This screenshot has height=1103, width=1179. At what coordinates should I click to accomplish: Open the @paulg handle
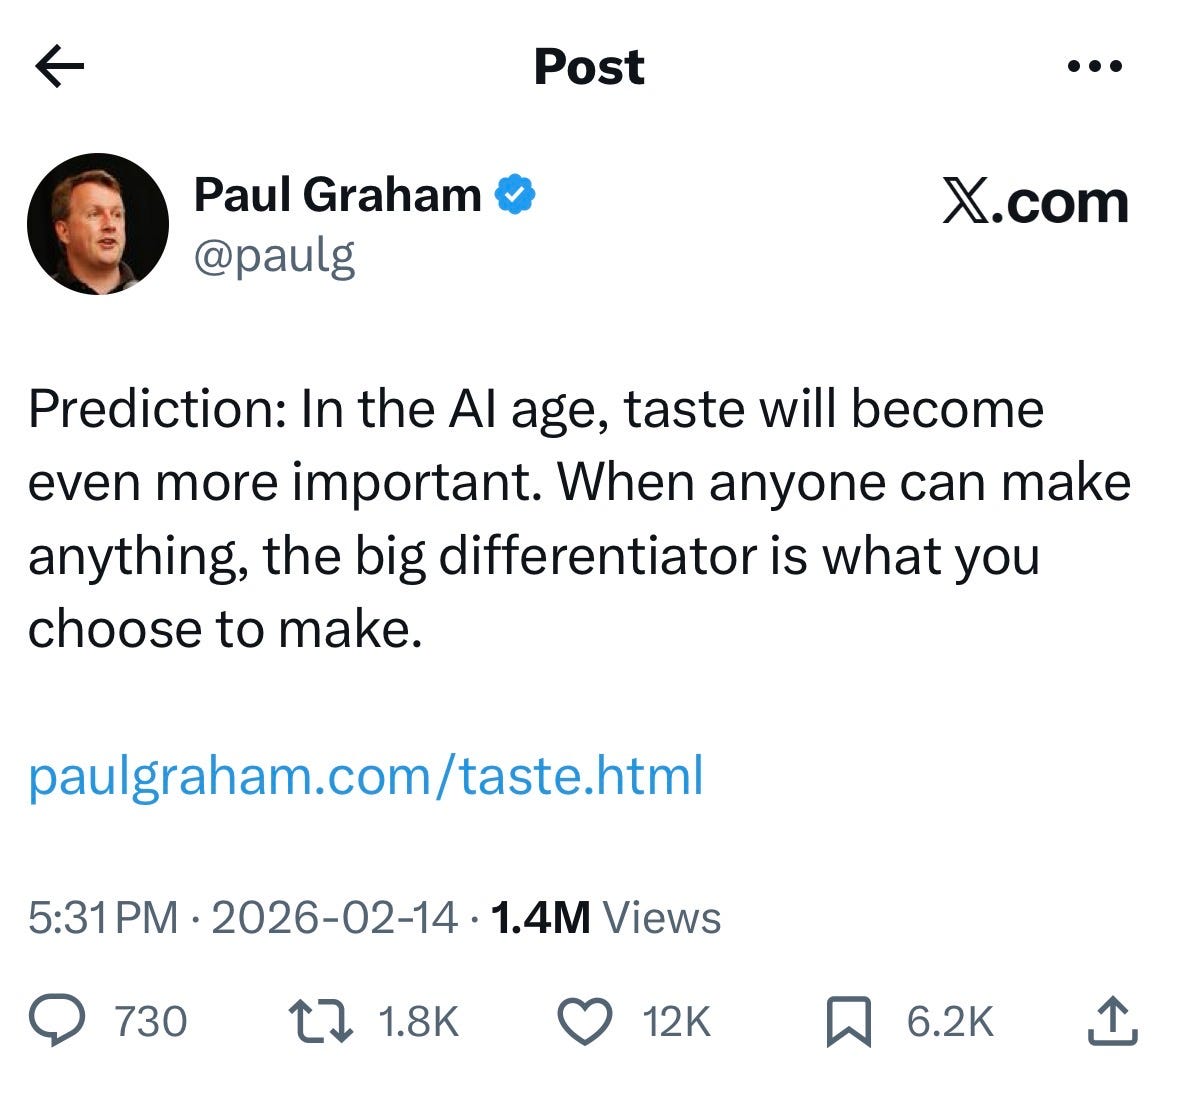(274, 256)
